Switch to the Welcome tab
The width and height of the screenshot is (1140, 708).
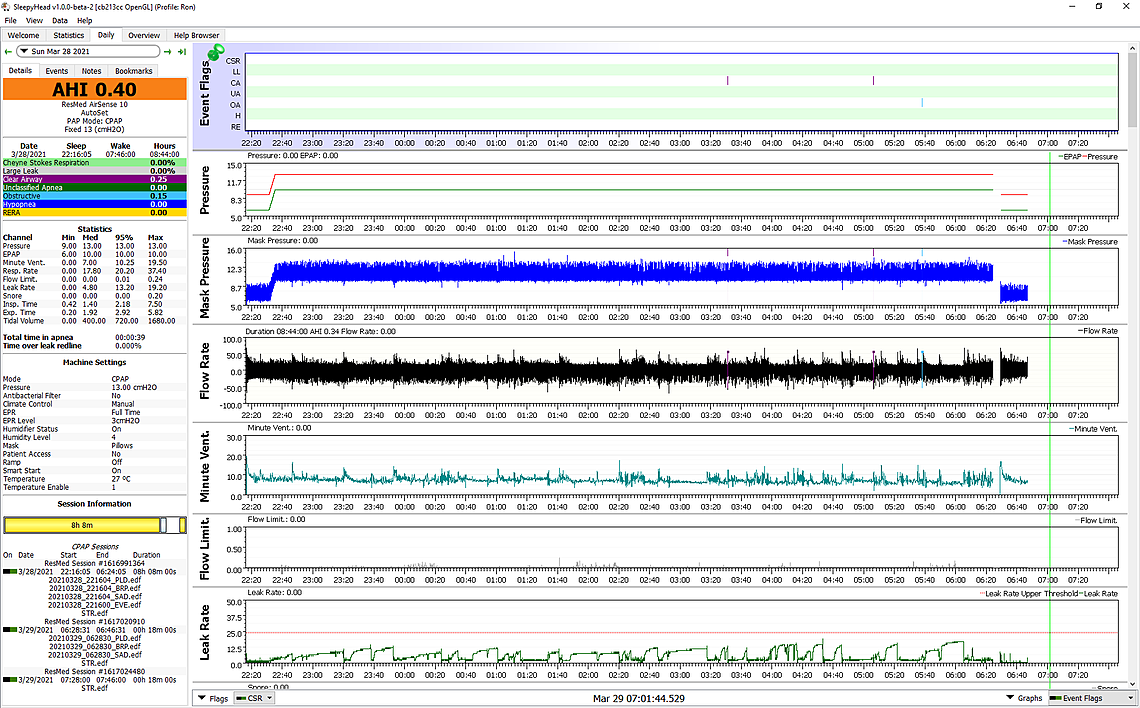(24, 35)
